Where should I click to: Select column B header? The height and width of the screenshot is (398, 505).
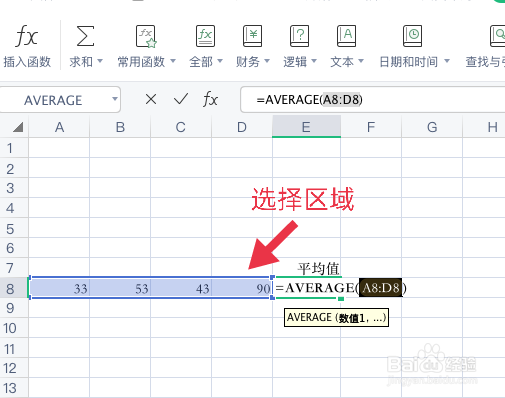tap(120, 127)
